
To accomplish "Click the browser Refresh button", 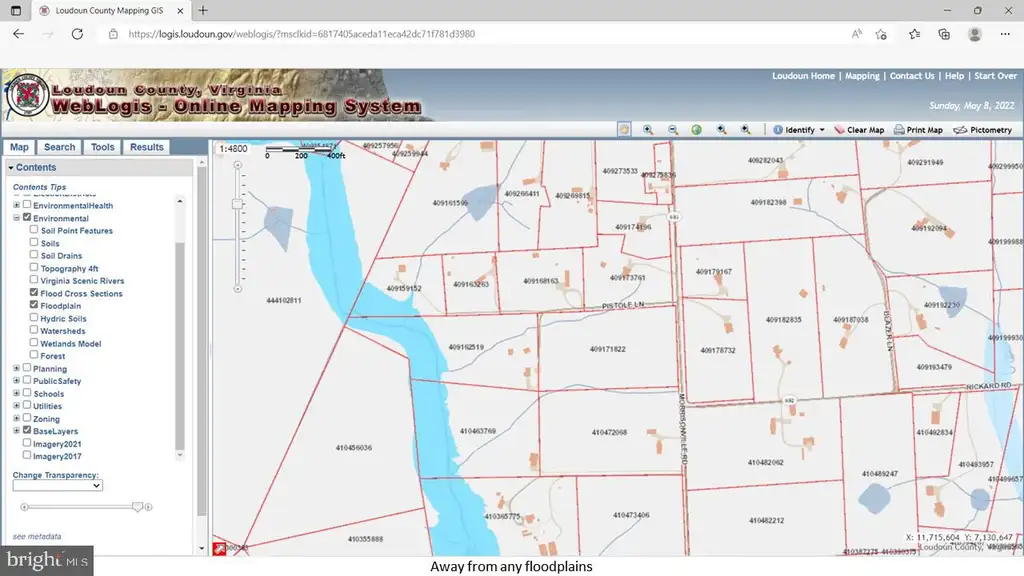I will click(x=77, y=34).
